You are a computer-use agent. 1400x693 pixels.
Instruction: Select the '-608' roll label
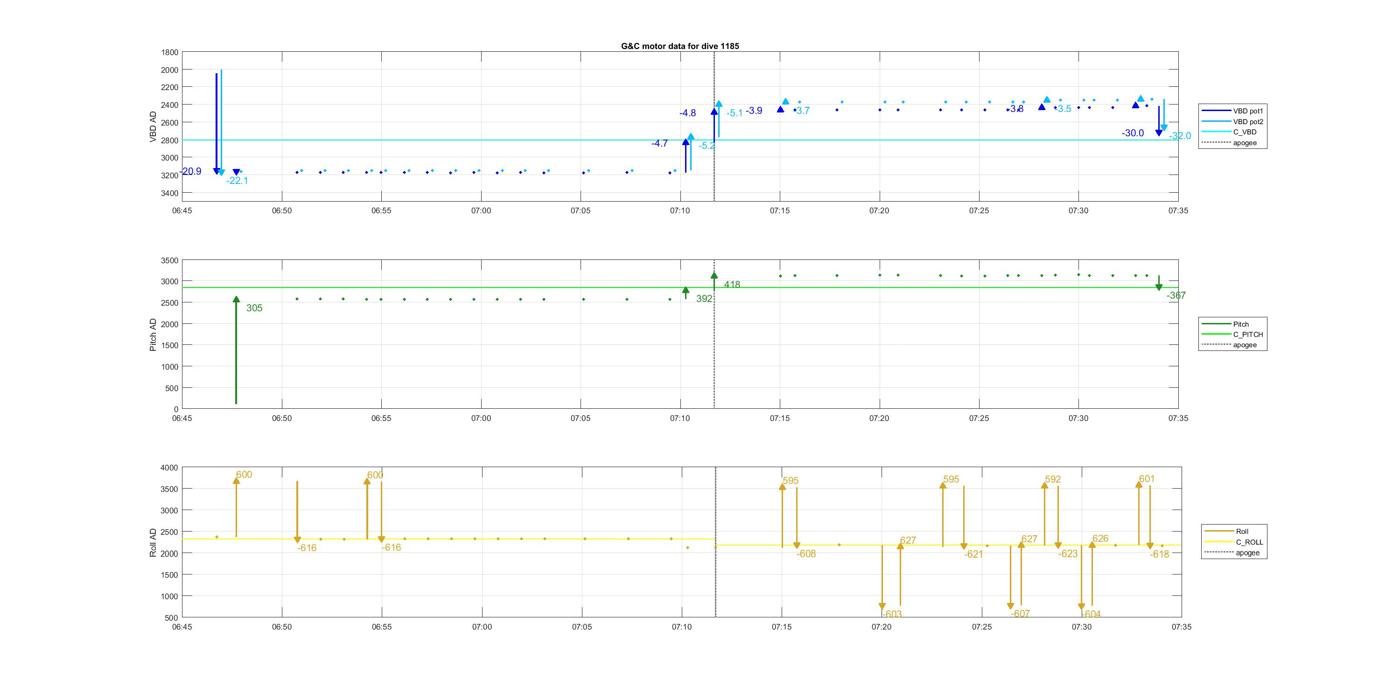point(806,554)
